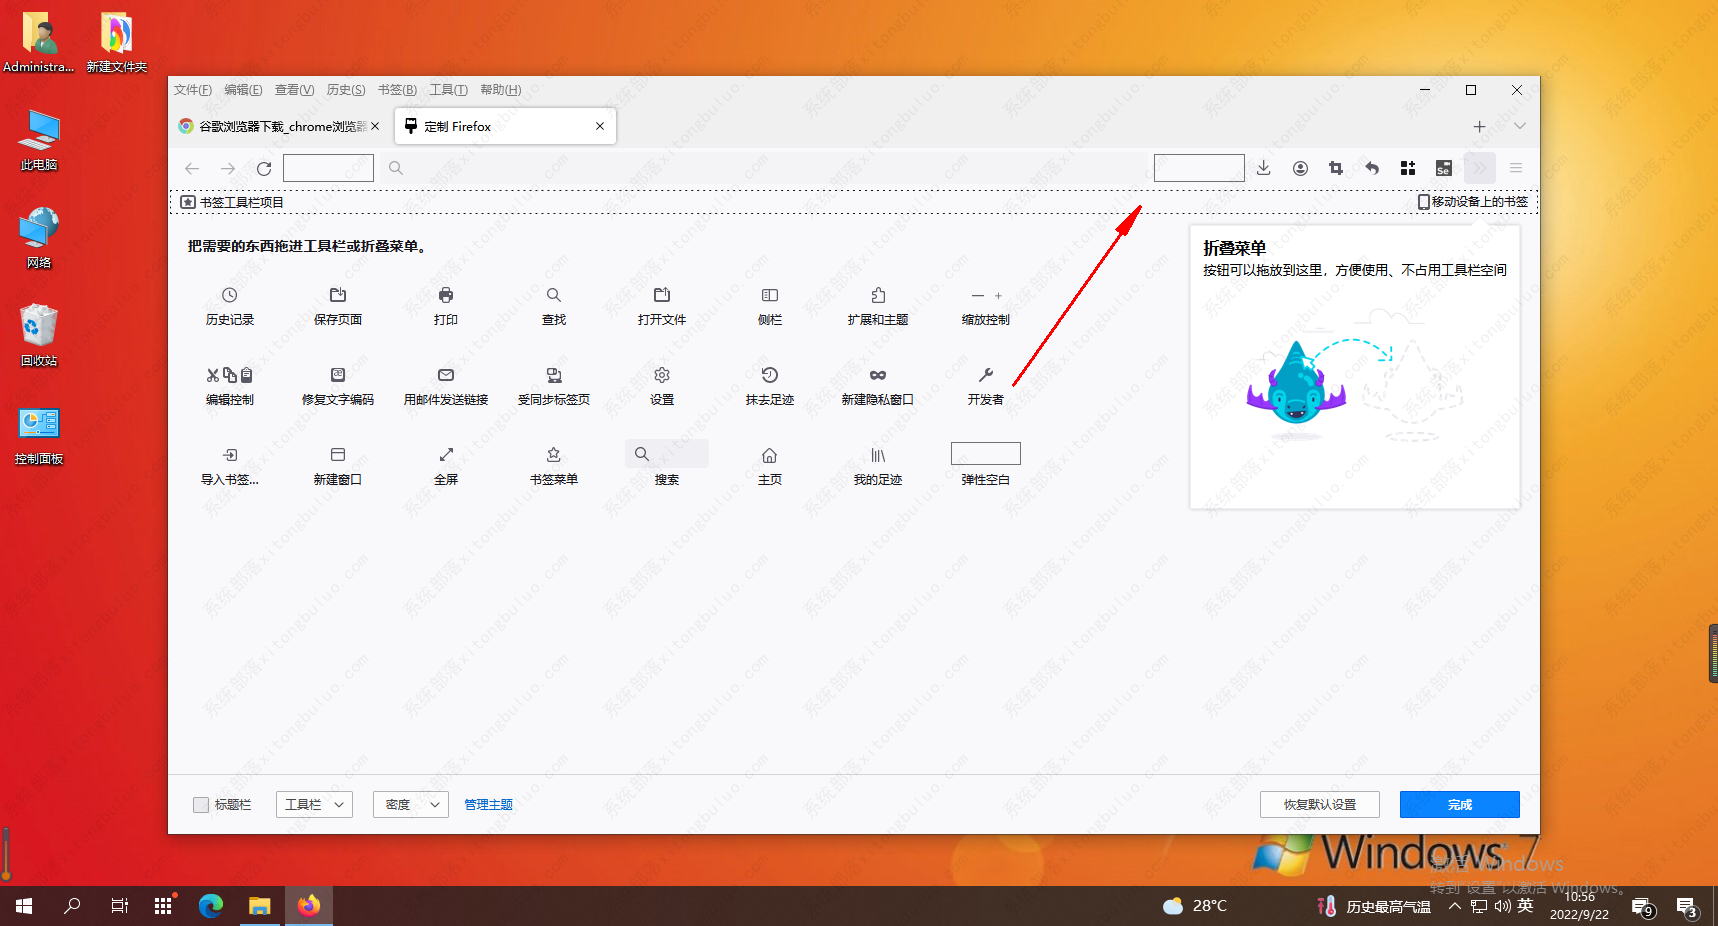This screenshot has width=1718, height=926.
Task: Open the File (文件) menu
Action: pyautogui.click(x=193, y=90)
